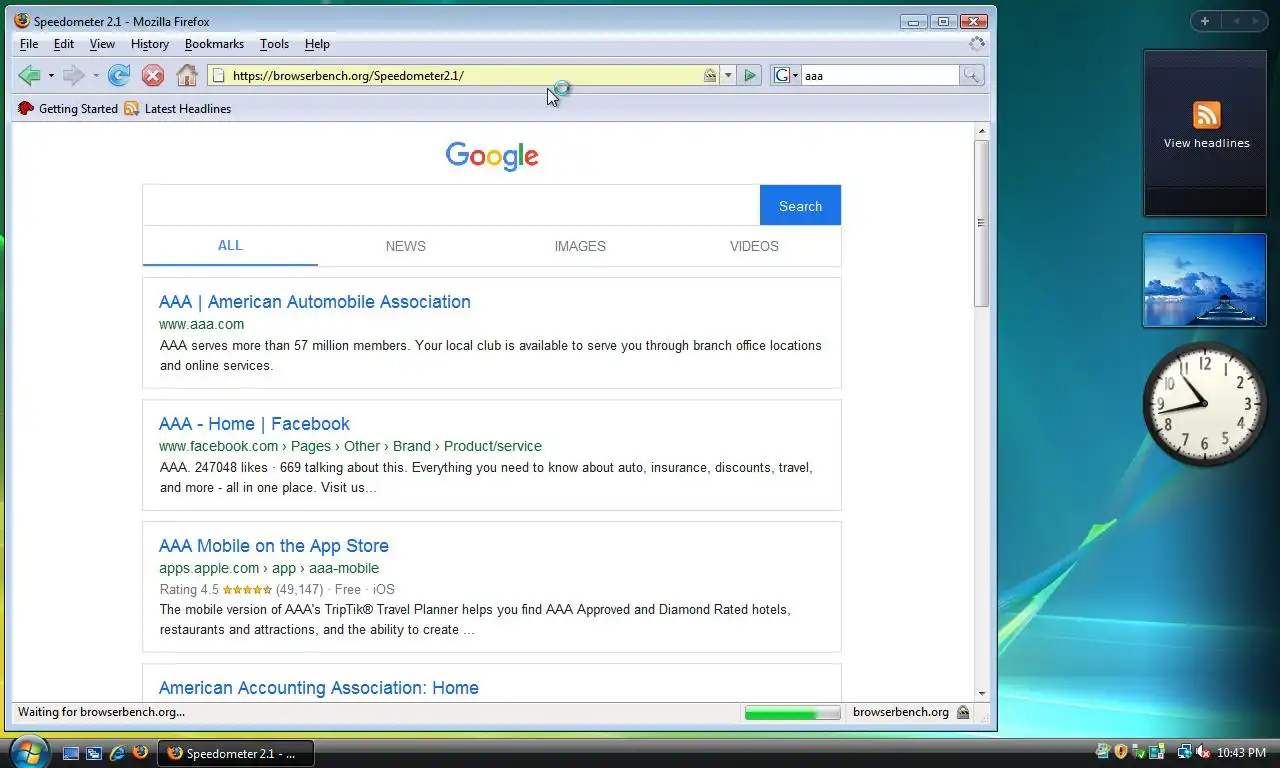Stop loading with the red Stop icon
The width and height of the screenshot is (1280, 768).
153,75
